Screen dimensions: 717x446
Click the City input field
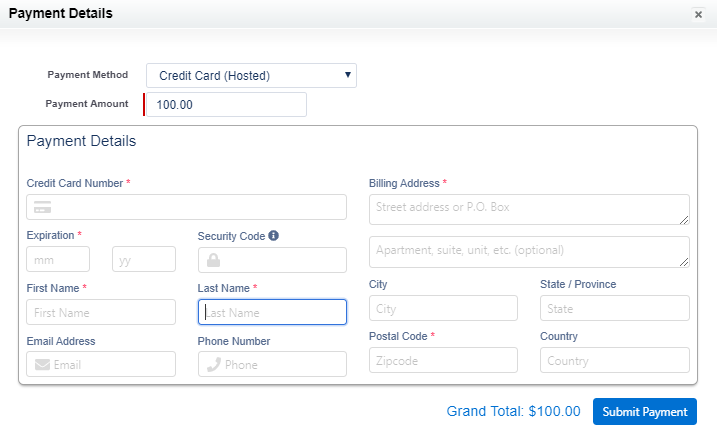coord(443,308)
